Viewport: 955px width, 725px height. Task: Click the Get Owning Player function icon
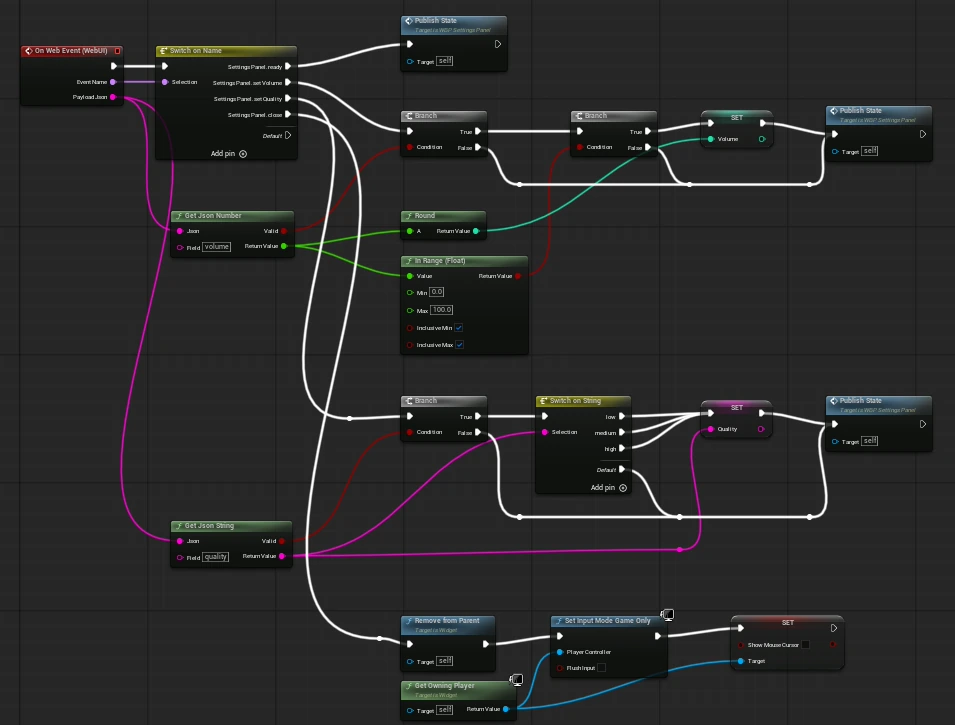coord(409,686)
